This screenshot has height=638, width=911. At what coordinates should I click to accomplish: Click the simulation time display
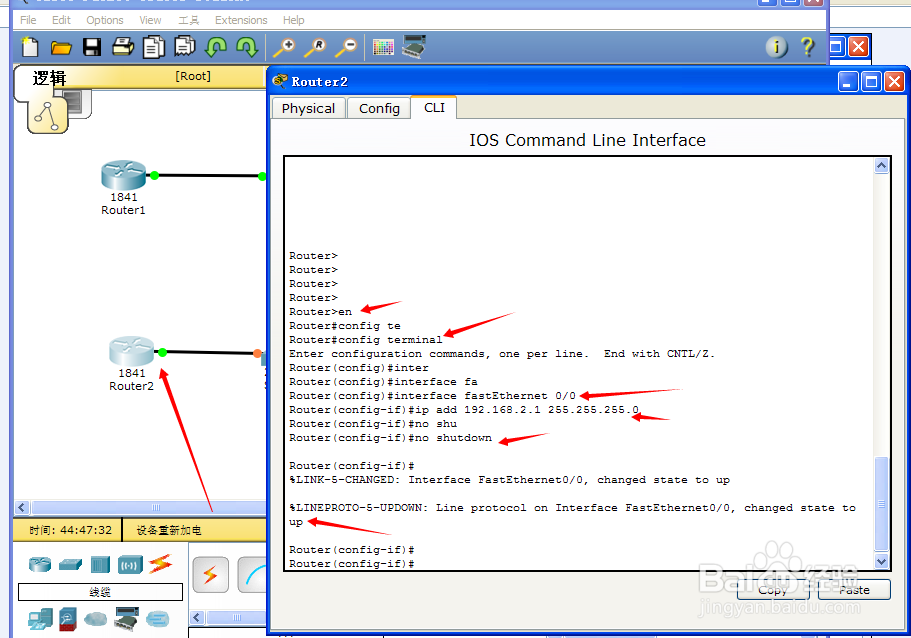(70, 530)
